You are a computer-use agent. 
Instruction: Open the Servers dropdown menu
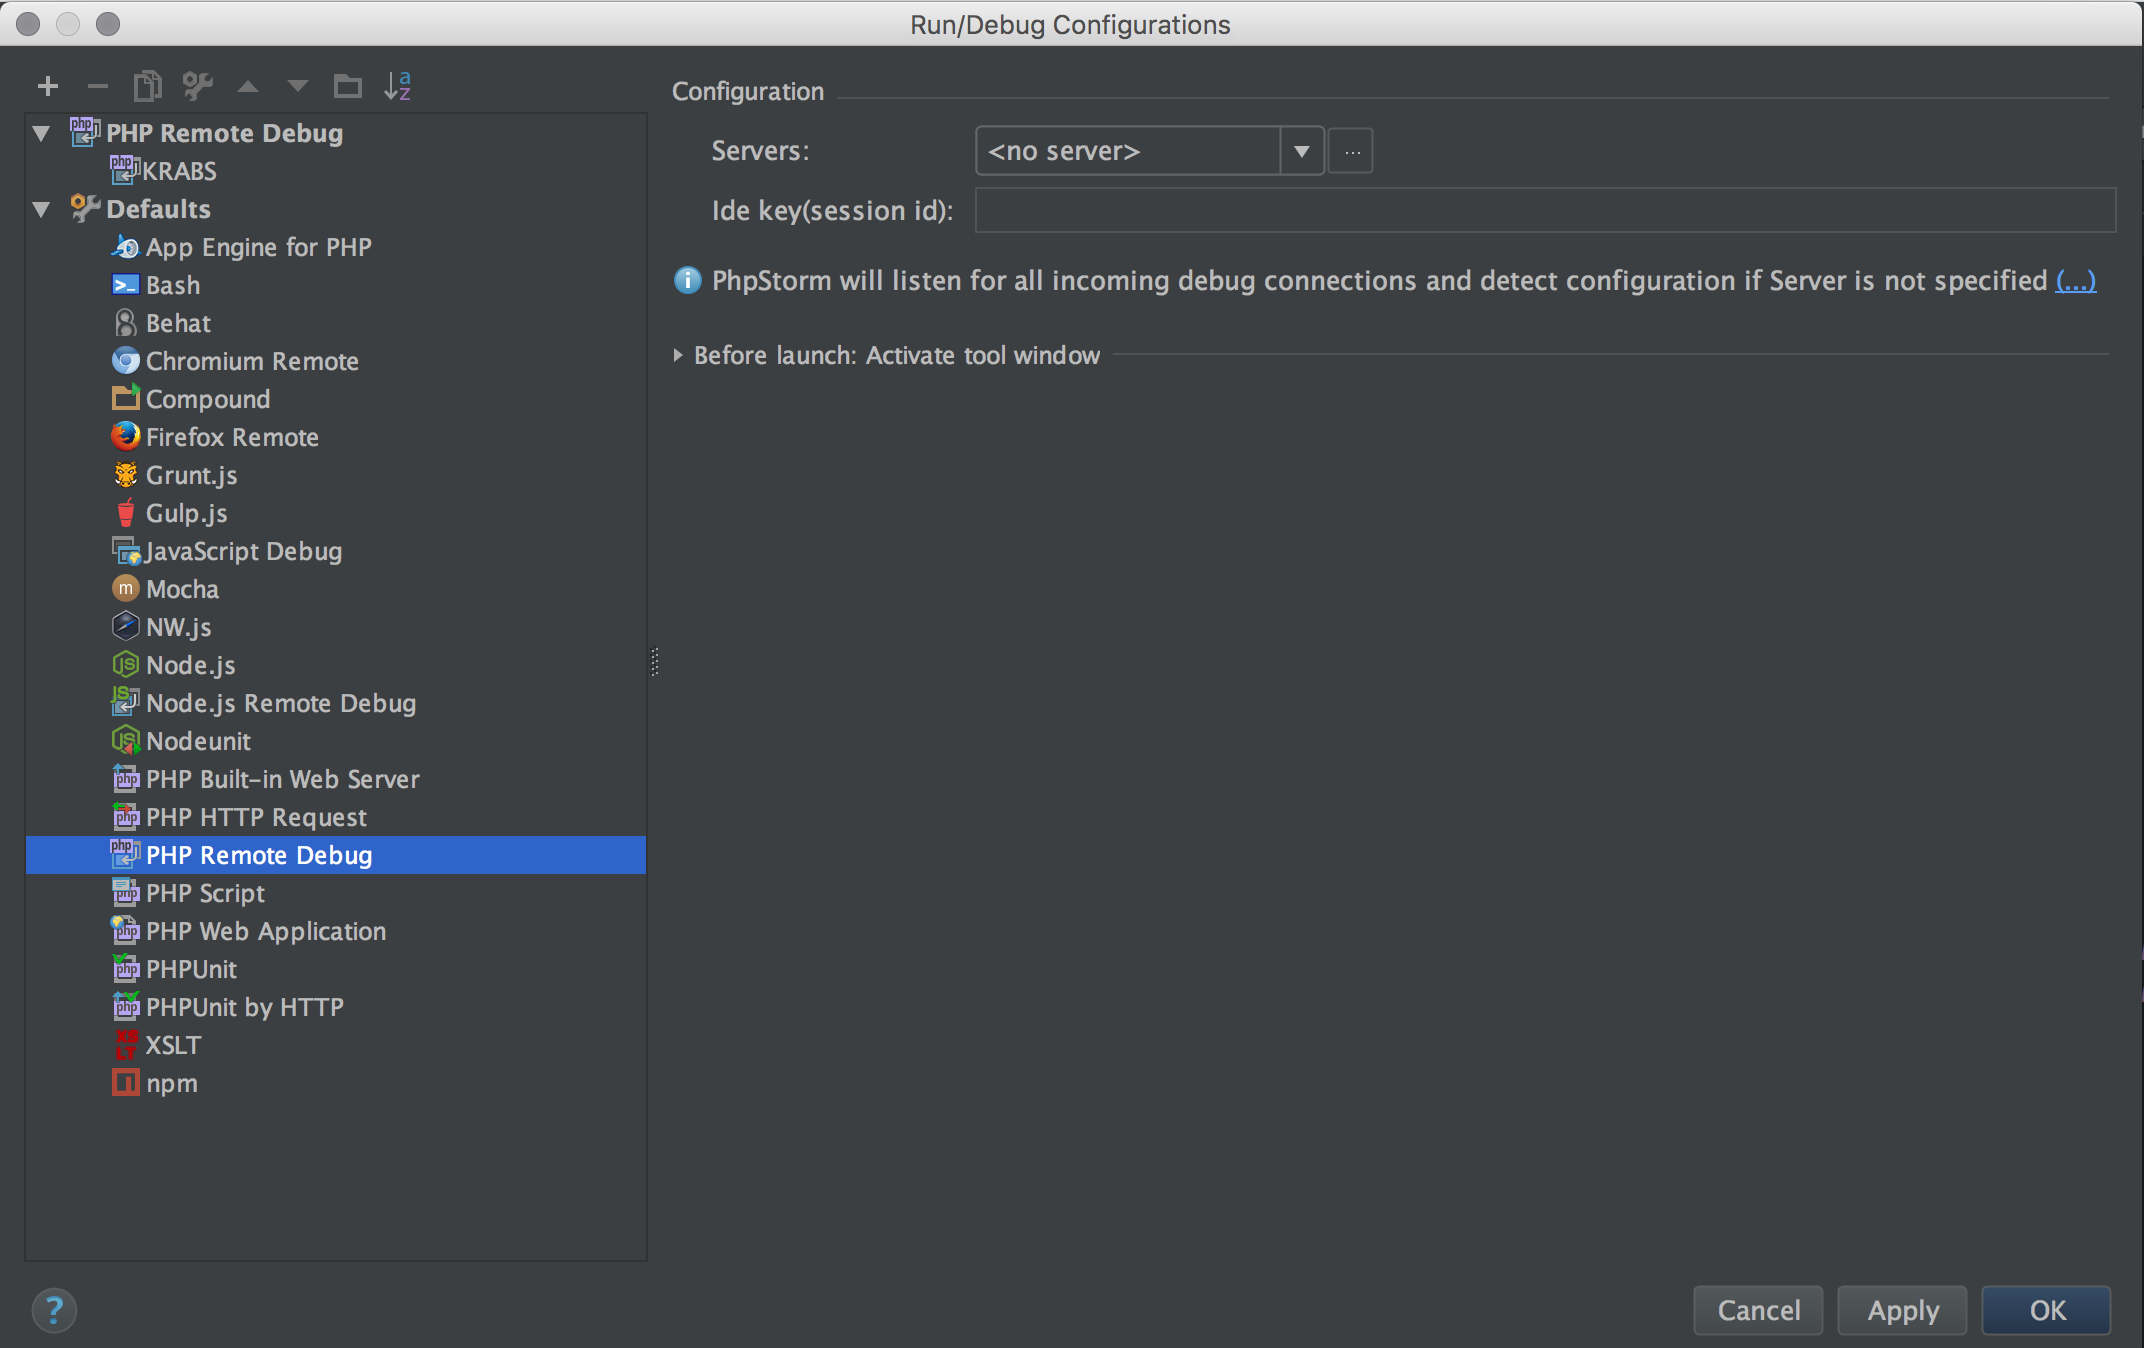pyautogui.click(x=1304, y=151)
